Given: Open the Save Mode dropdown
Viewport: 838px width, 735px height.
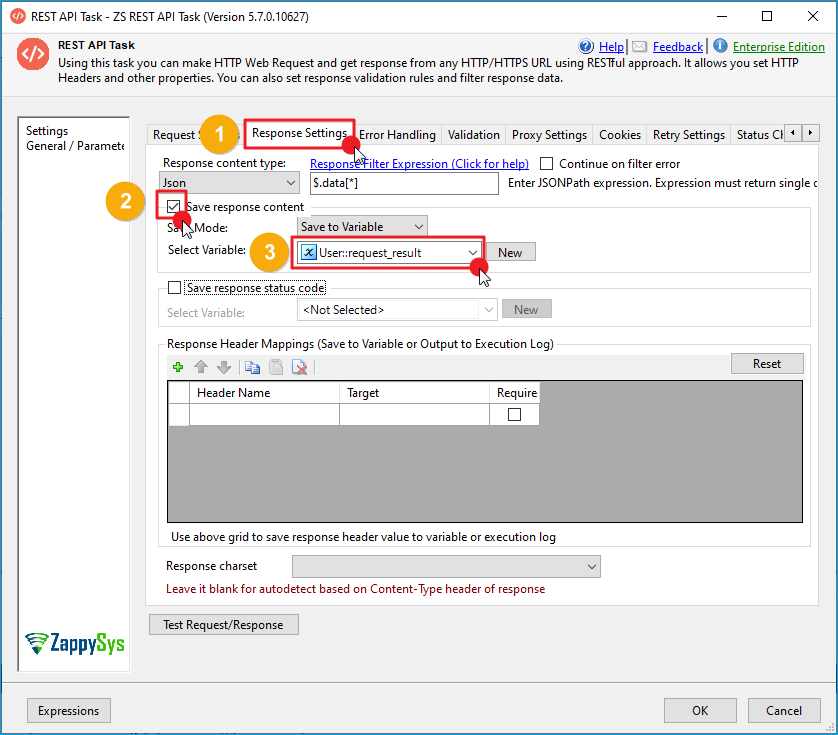Looking at the screenshot, I should (x=419, y=226).
